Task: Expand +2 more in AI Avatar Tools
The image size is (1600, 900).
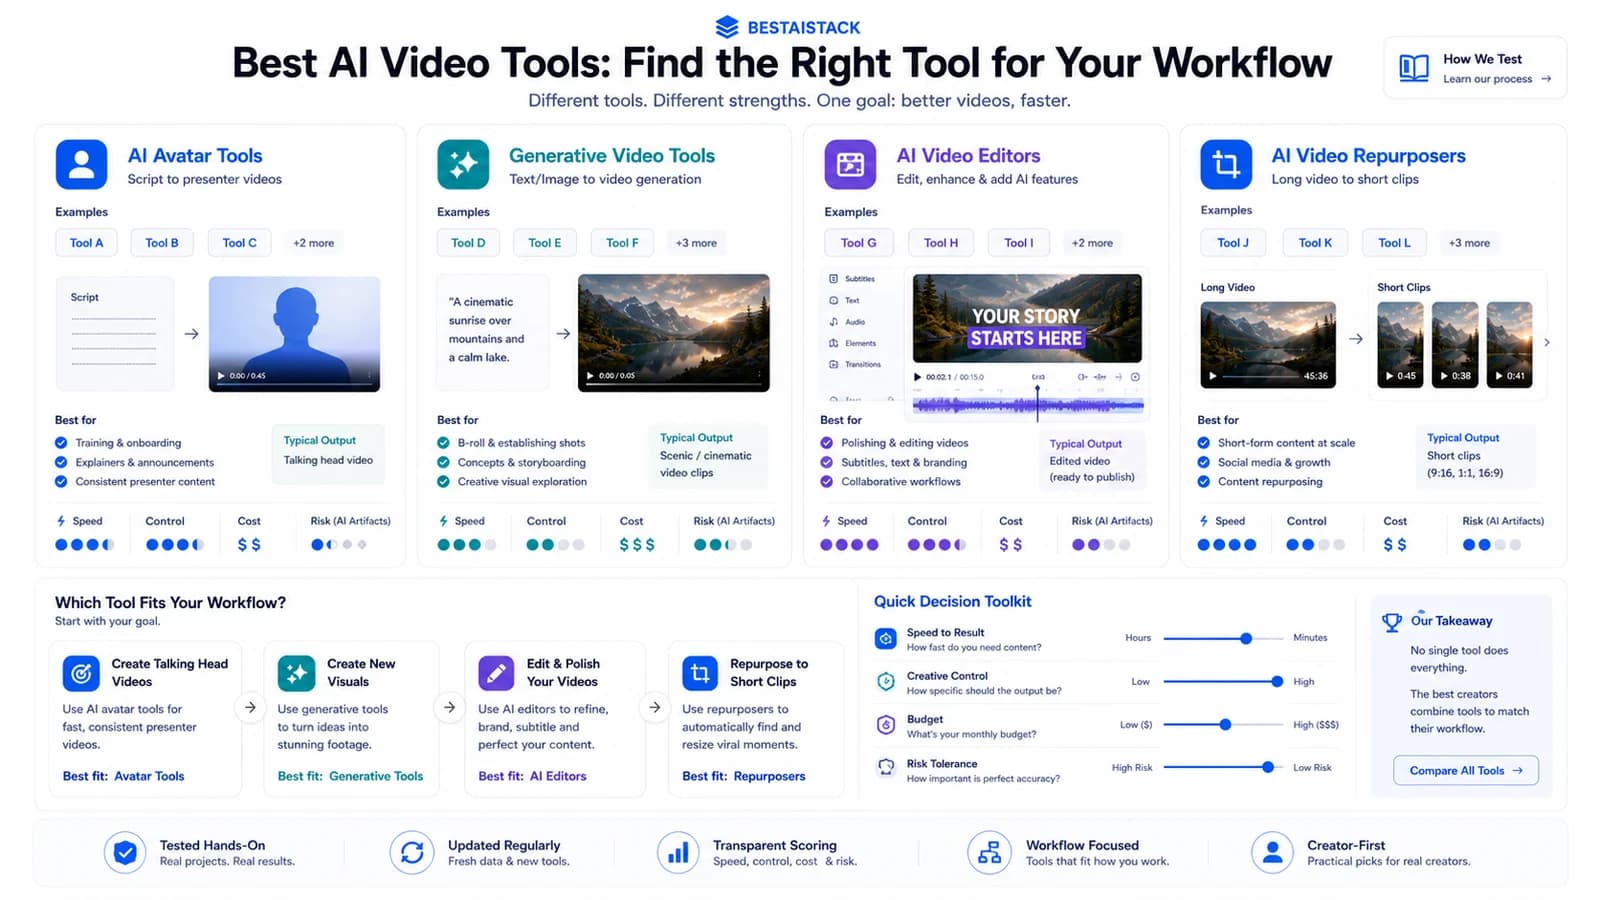Action: pyautogui.click(x=313, y=243)
